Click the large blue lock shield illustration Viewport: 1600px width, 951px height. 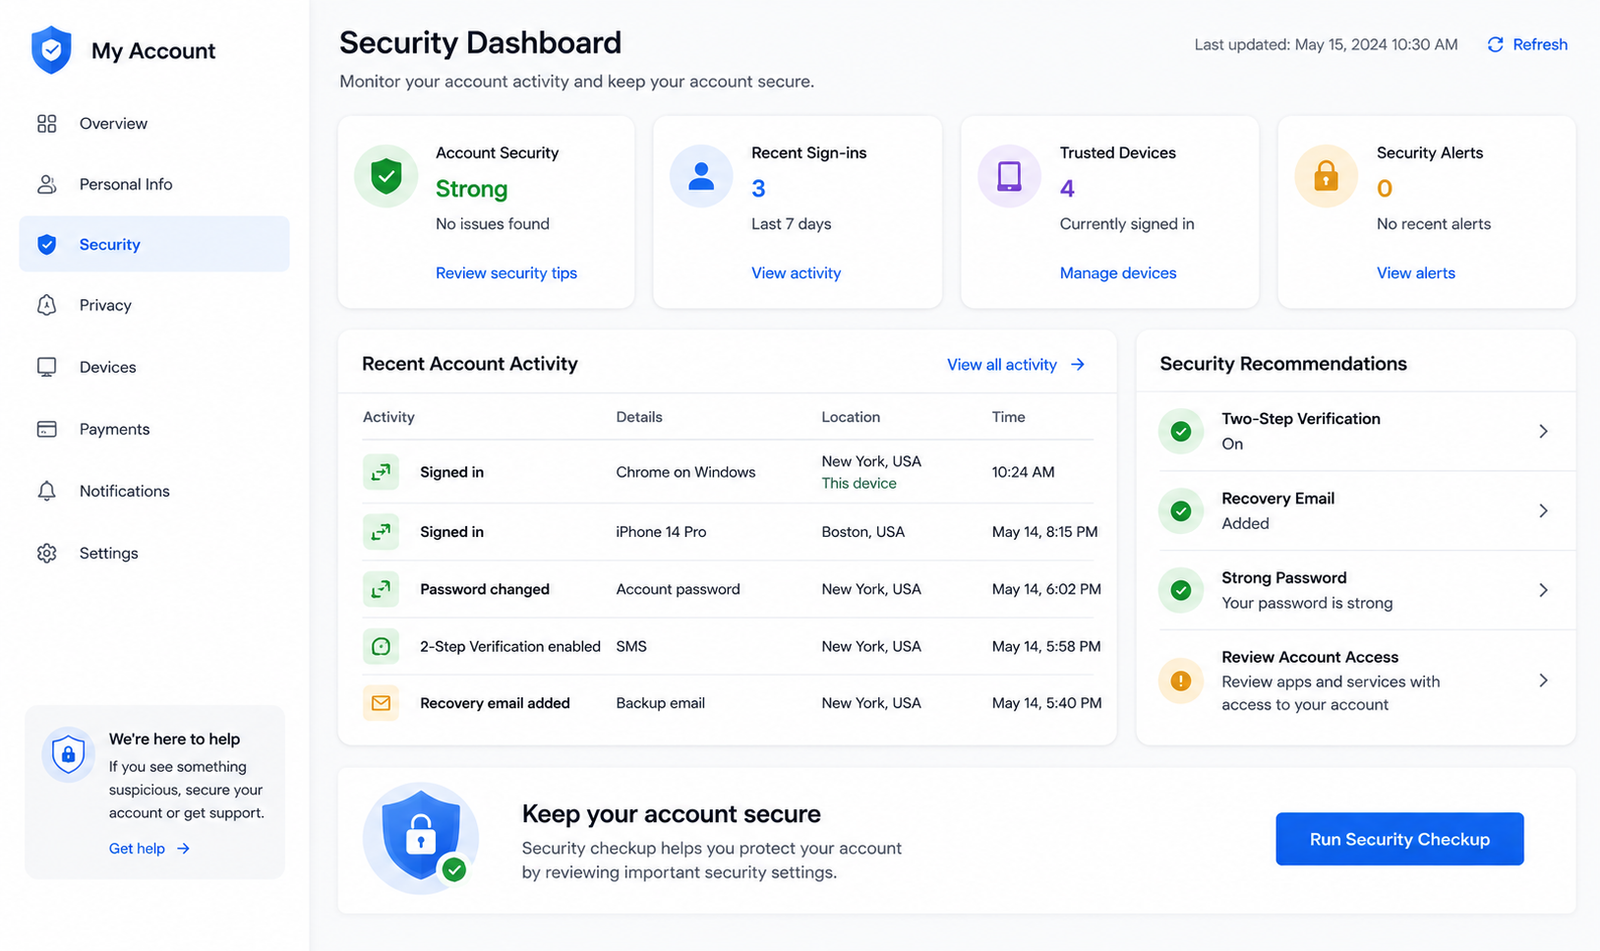(x=421, y=838)
